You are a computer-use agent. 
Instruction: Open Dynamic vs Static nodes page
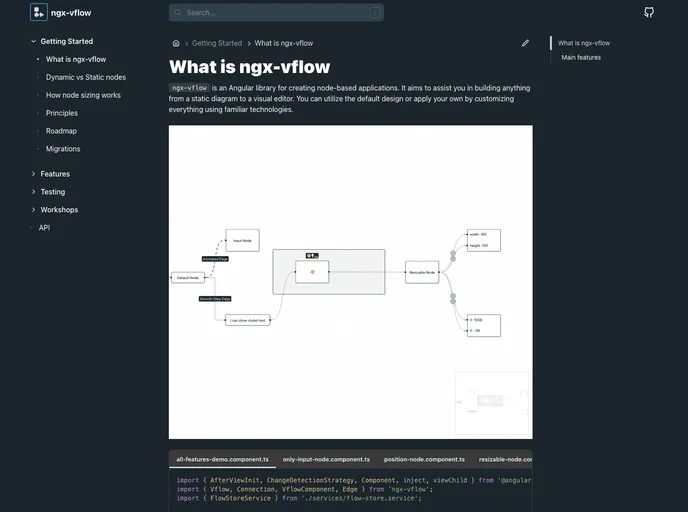[x=86, y=77]
